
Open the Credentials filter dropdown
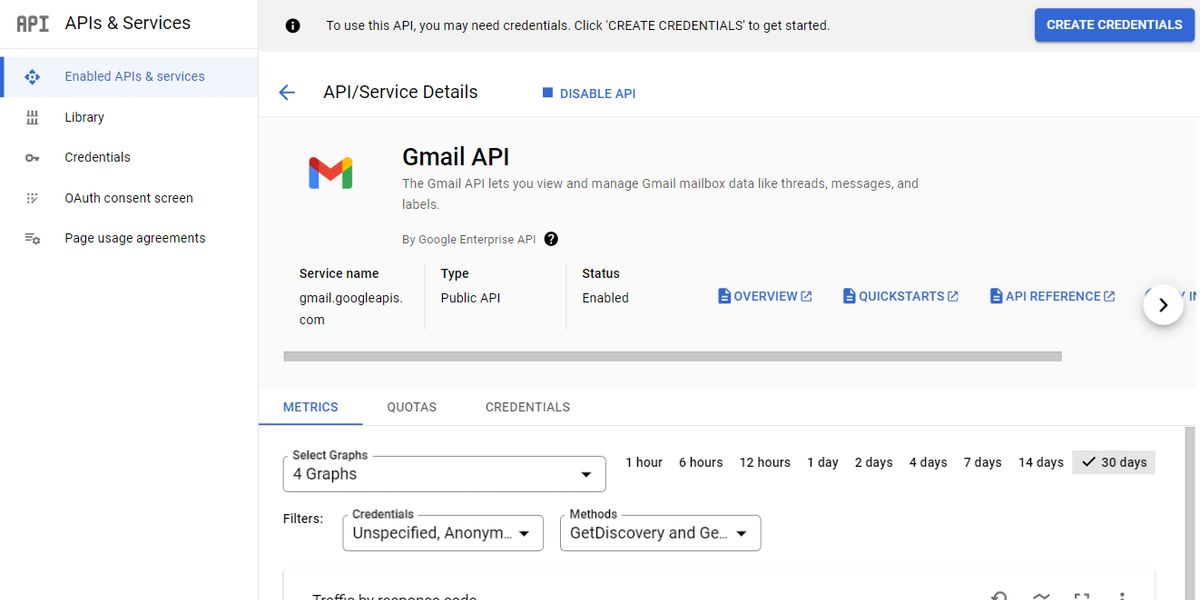click(x=443, y=533)
